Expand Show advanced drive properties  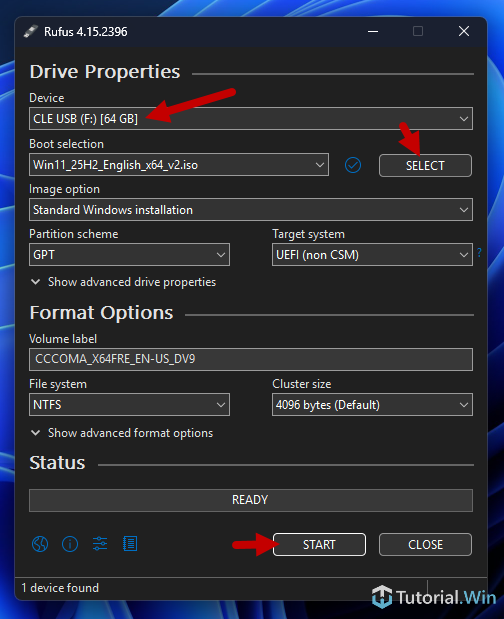point(123,282)
